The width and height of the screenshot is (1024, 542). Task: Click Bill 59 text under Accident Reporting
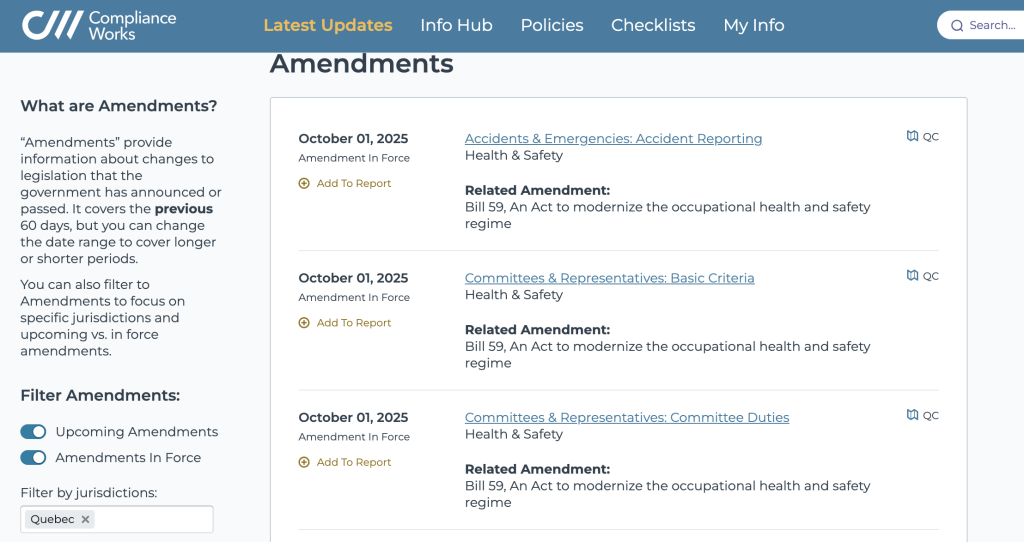coord(667,215)
